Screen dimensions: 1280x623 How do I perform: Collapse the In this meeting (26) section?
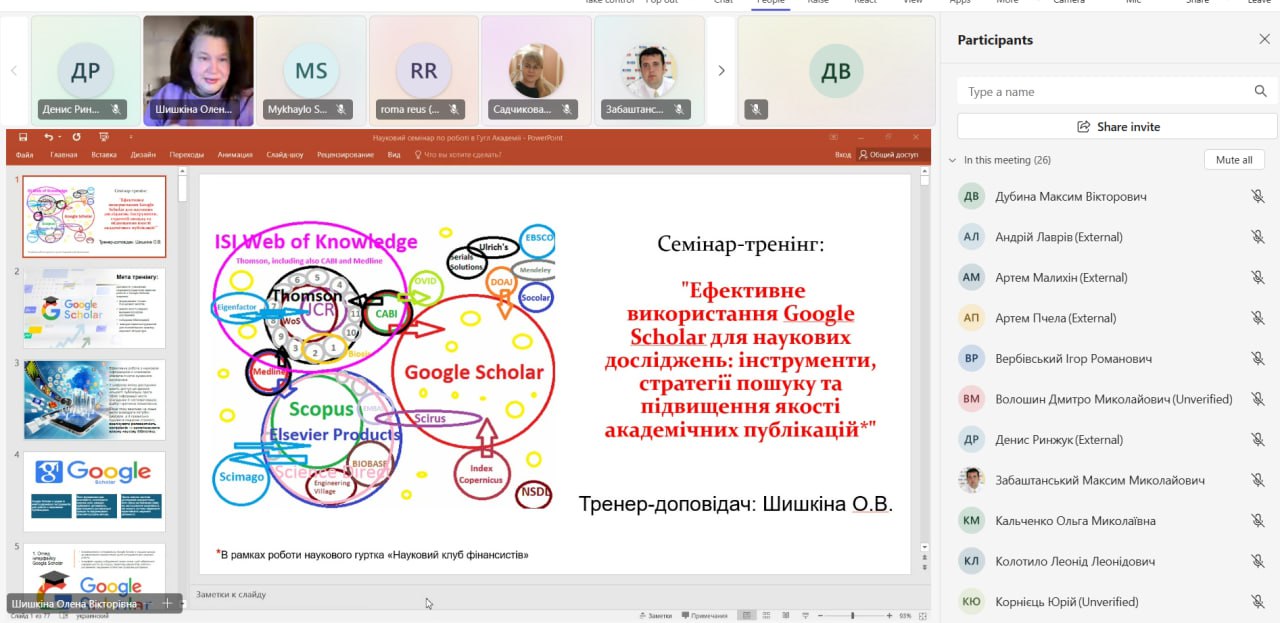[x=953, y=159]
